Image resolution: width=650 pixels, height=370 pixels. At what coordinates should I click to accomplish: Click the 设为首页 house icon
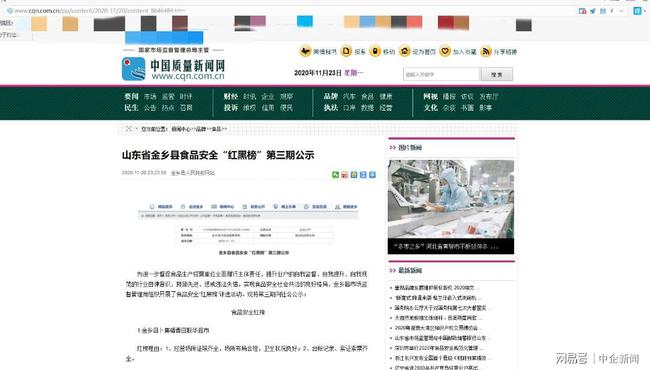pyautogui.click(x=405, y=51)
